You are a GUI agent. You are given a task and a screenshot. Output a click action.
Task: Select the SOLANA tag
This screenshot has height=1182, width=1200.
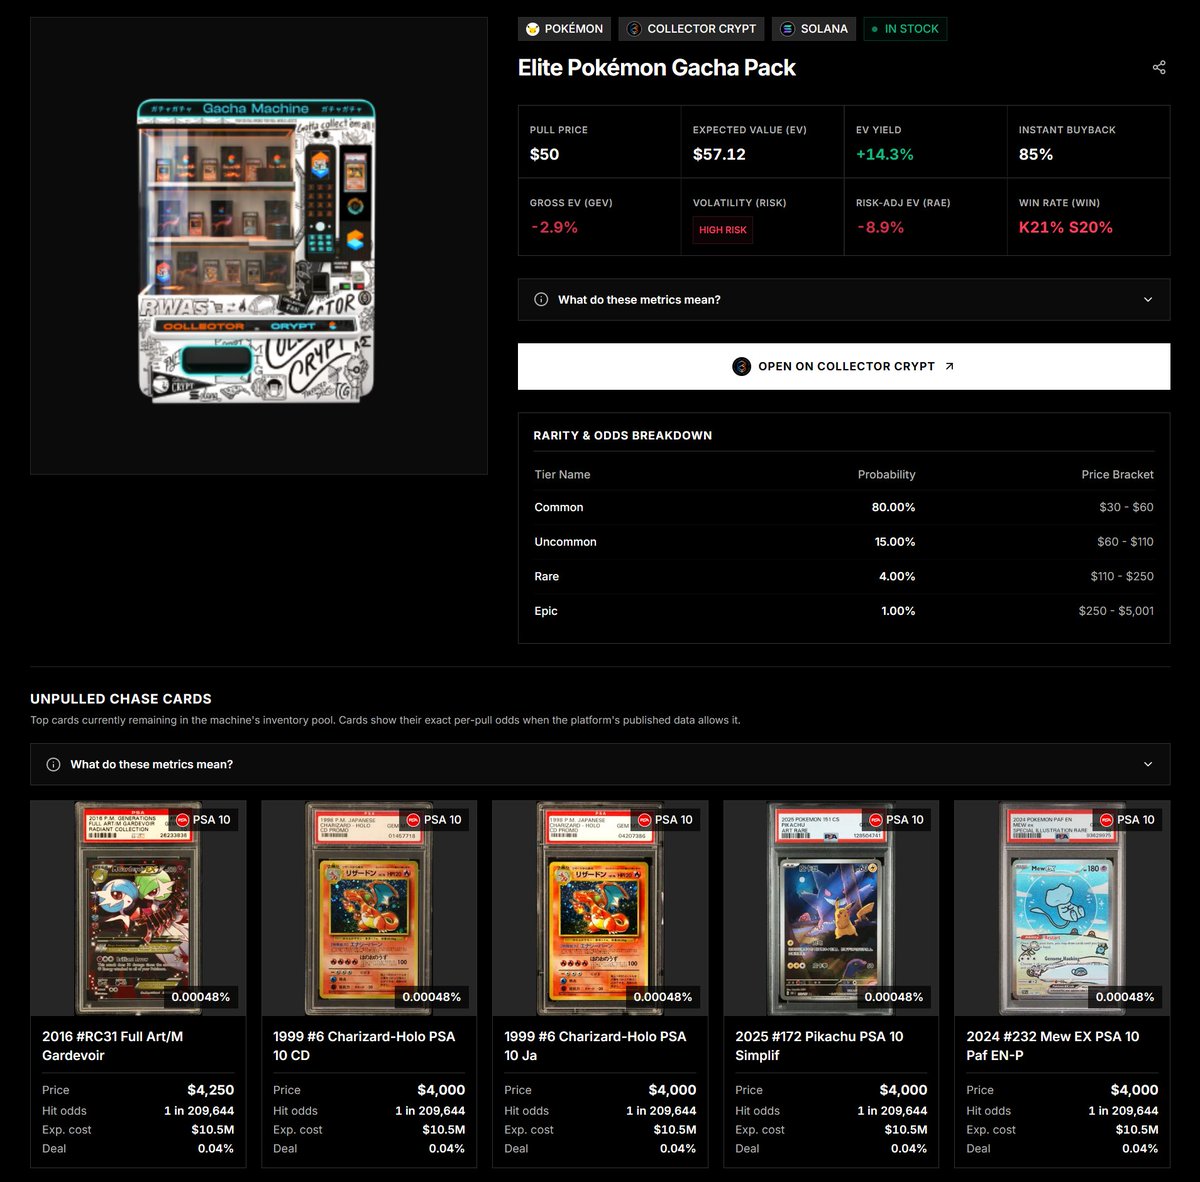pos(814,29)
